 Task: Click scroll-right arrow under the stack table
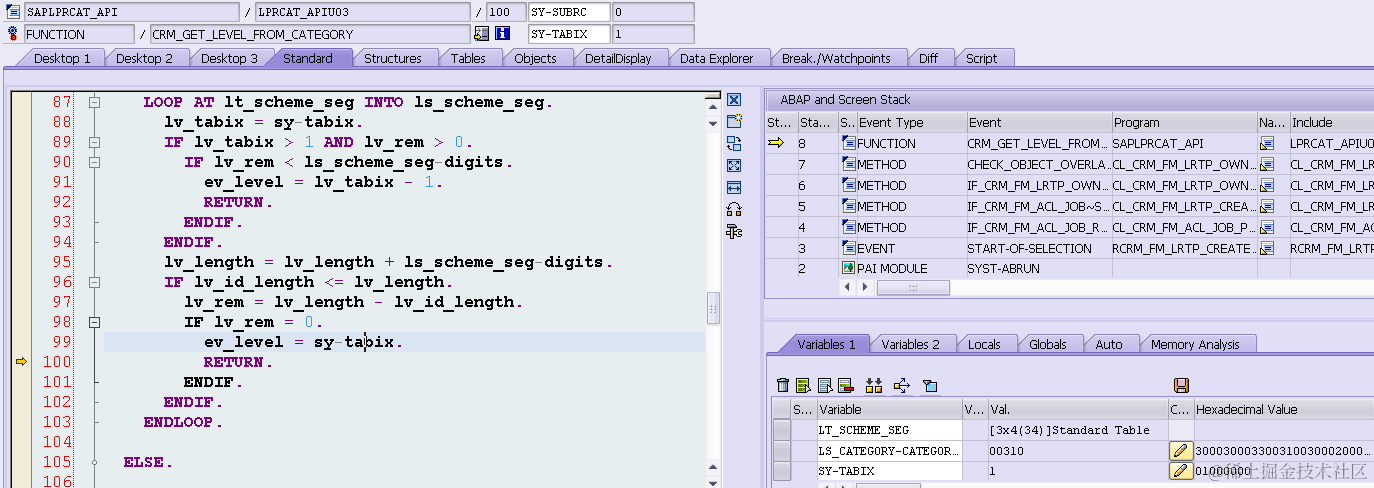point(865,287)
